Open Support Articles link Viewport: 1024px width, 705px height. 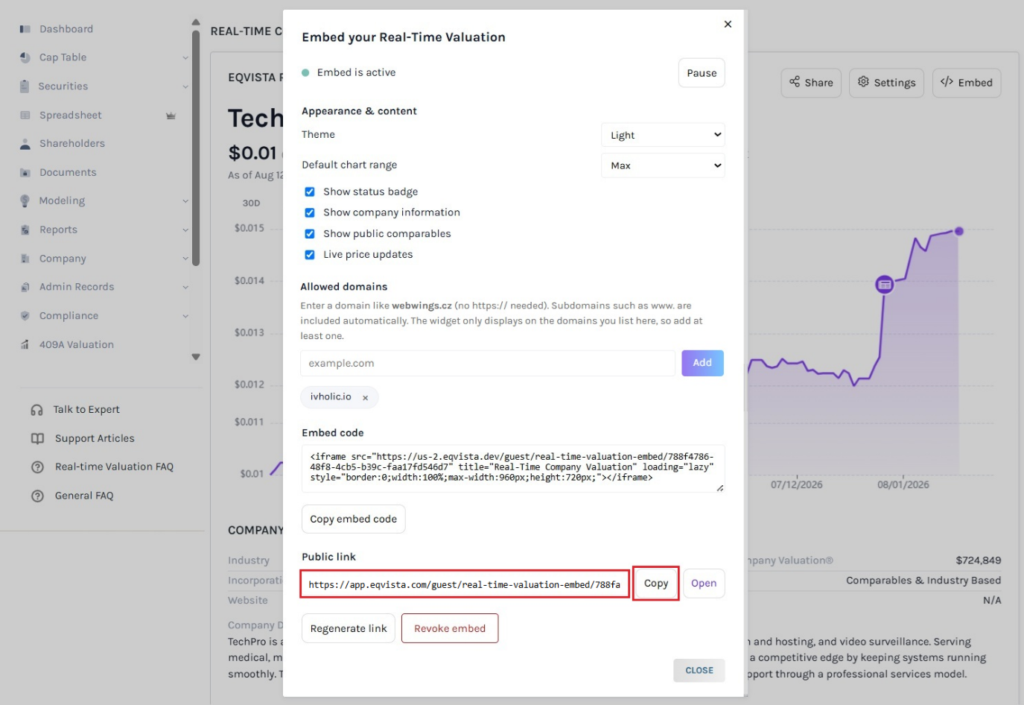point(95,439)
